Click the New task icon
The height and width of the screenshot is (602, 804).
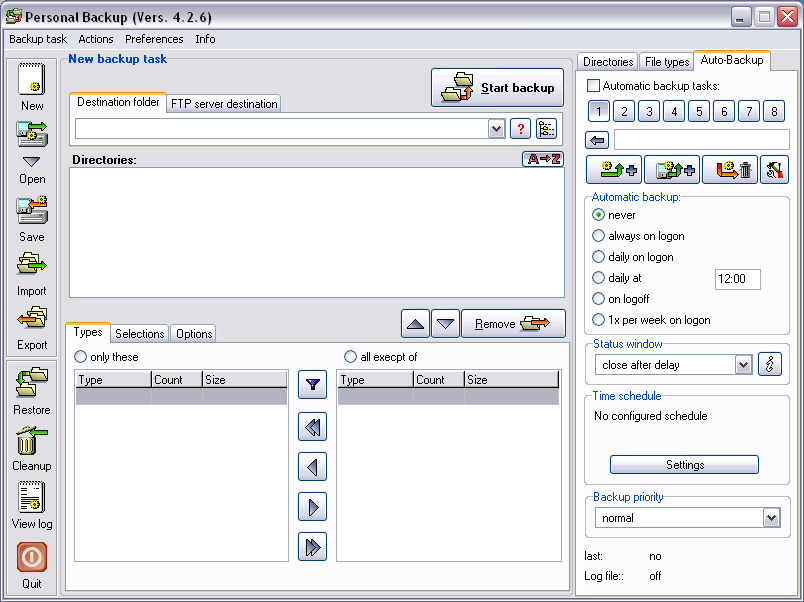(x=32, y=79)
